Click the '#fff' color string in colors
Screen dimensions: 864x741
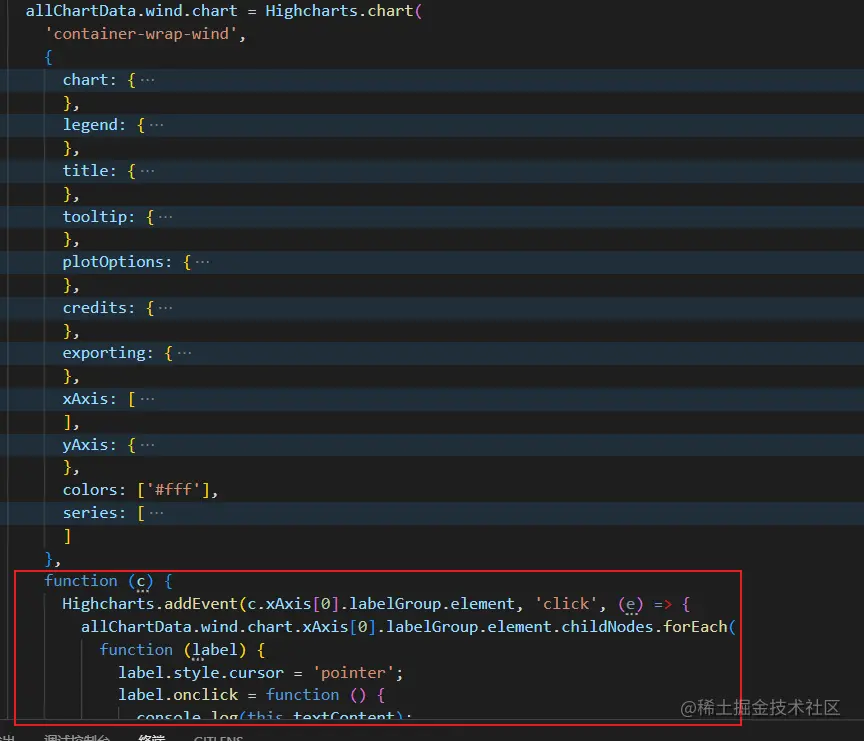tap(174, 490)
